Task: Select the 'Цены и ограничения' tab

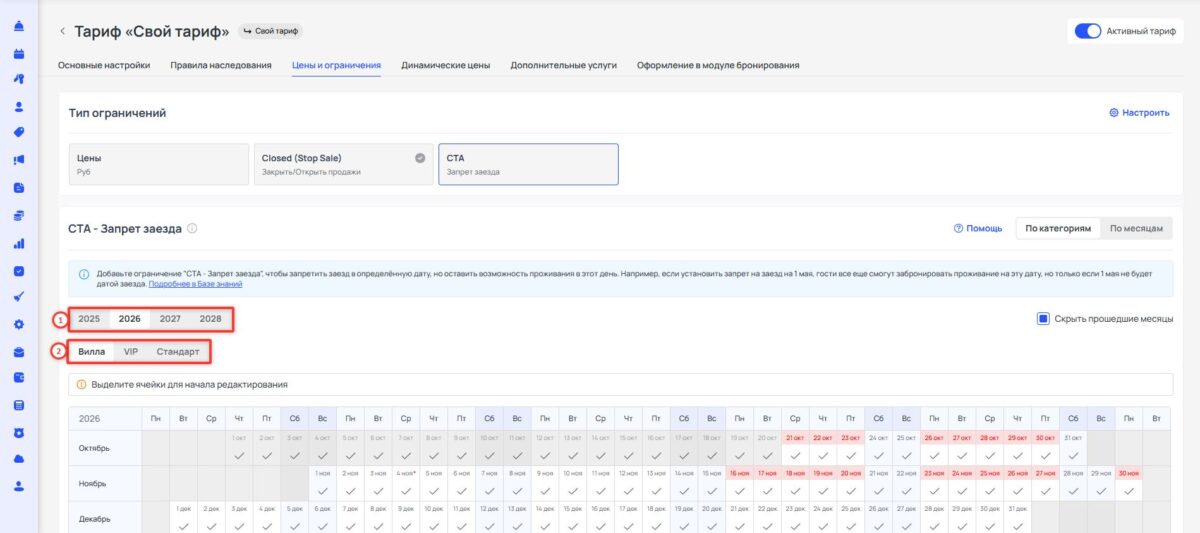Action: [x=336, y=65]
